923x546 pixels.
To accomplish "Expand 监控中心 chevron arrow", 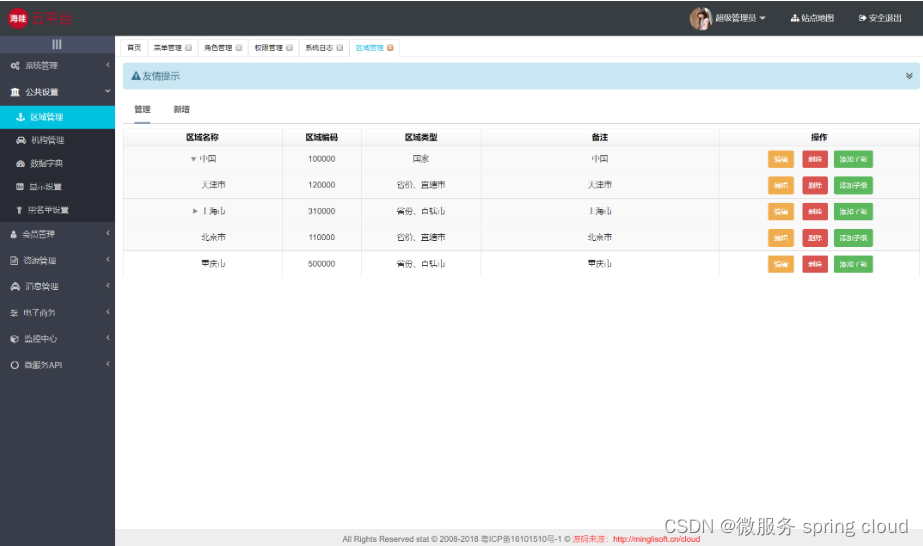I will (x=108, y=338).
